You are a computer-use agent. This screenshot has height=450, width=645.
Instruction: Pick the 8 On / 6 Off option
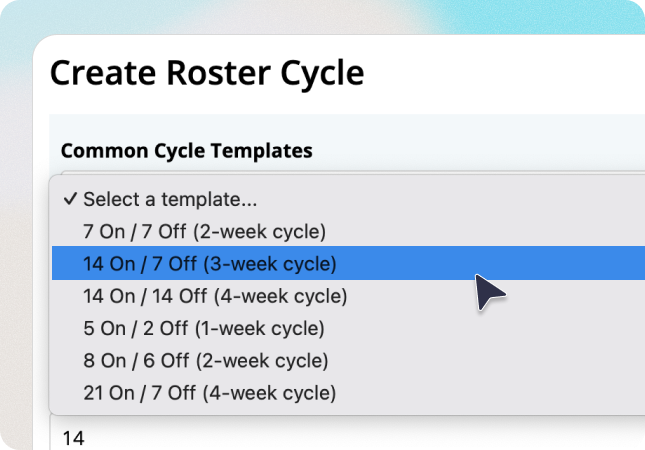pyautogui.click(x=348, y=360)
